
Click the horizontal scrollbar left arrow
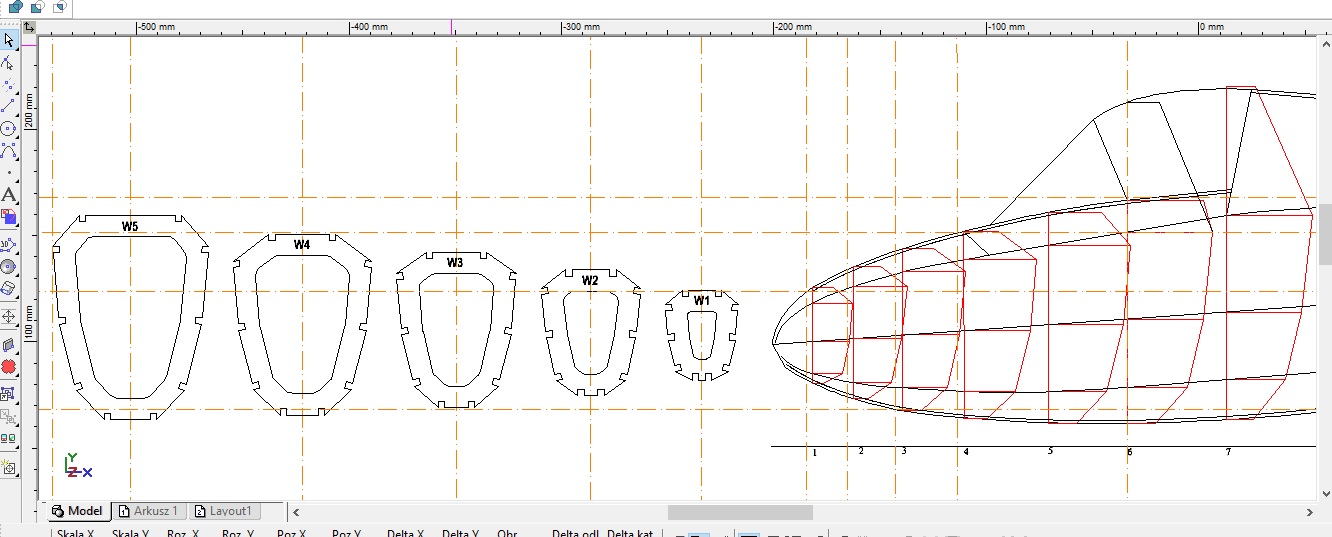pos(297,512)
